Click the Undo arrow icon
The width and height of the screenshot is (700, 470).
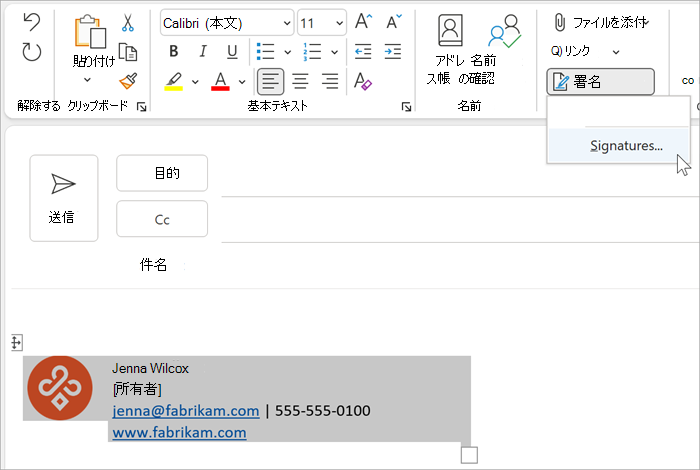[x=32, y=22]
